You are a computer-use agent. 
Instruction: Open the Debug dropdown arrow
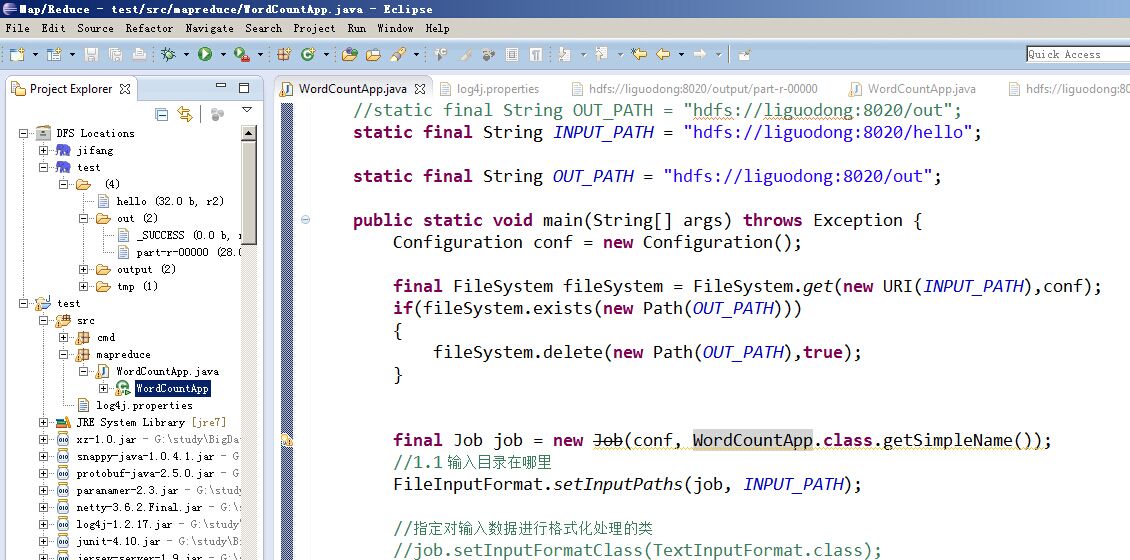(186, 54)
